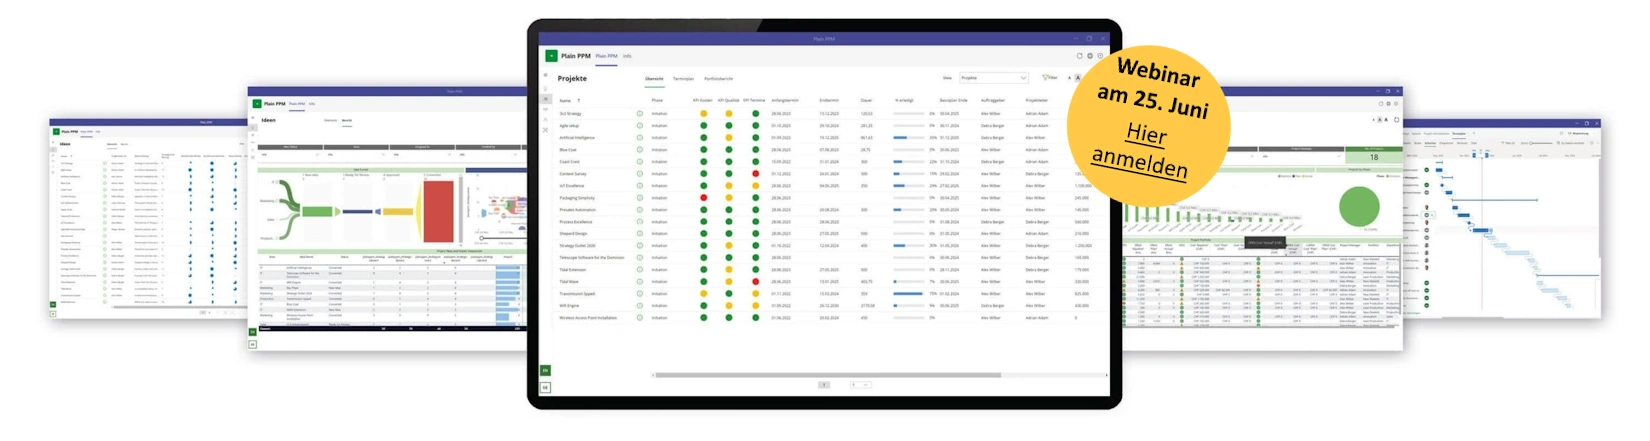Open the Presales Automation project name
Screen dimensions: 1650x441
[x=577, y=210]
